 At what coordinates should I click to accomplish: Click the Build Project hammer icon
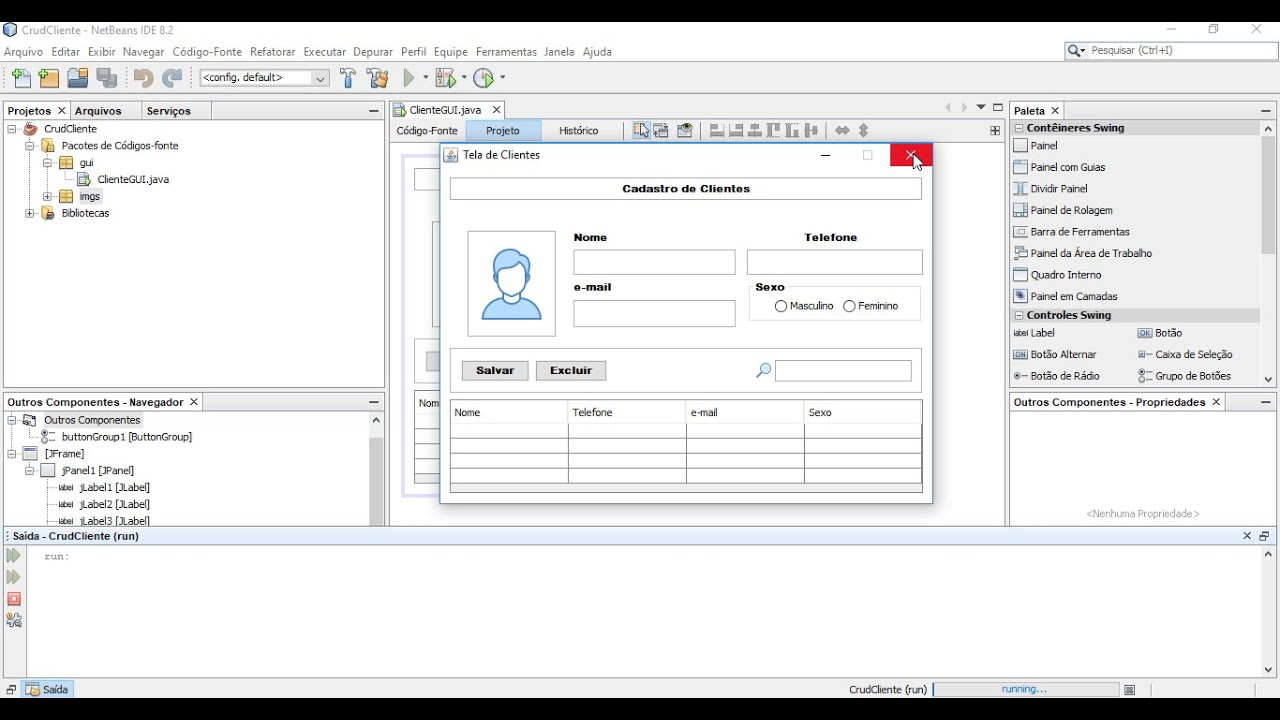click(347, 78)
